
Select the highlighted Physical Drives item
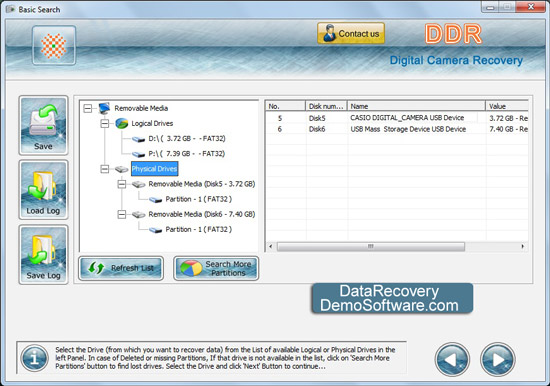point(154,169)
